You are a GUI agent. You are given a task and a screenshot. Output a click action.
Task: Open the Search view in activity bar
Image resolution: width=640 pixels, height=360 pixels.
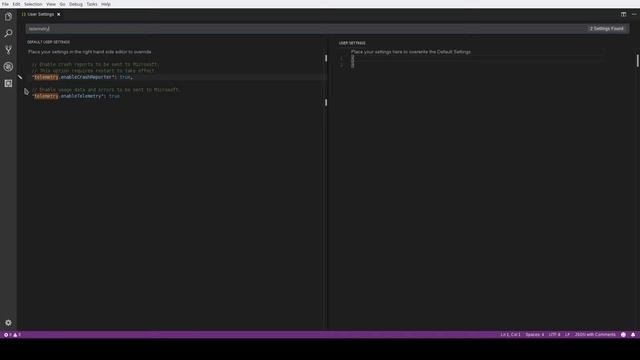pos(8,33)
